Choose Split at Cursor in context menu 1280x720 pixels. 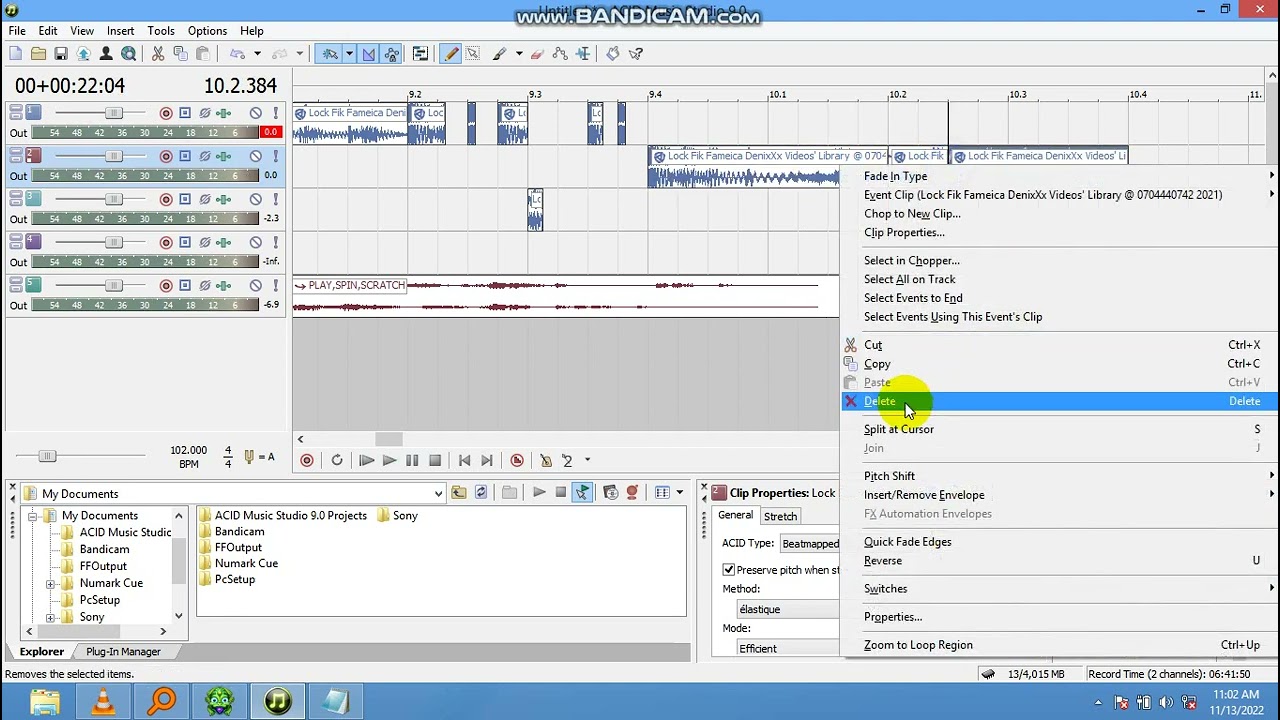tap(1060, 429)
